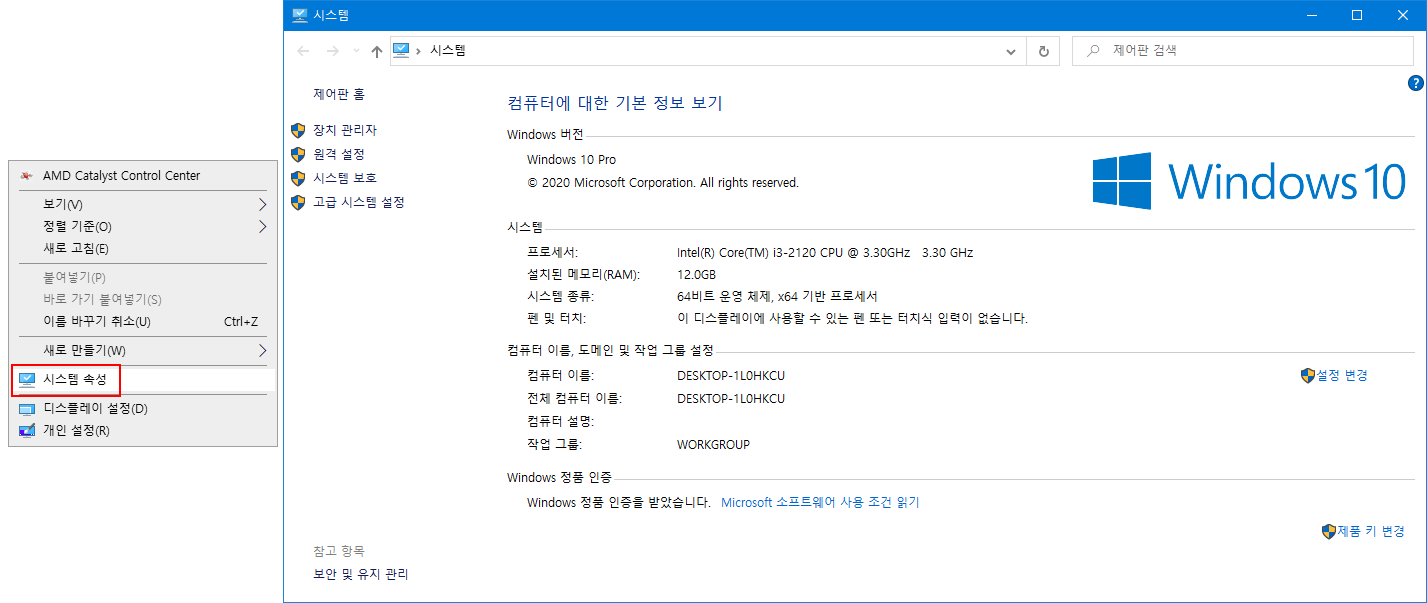The image size is (1427, 603).
Task: Expand the address bar history dropdown
Action: click(x=1011, y=51)
